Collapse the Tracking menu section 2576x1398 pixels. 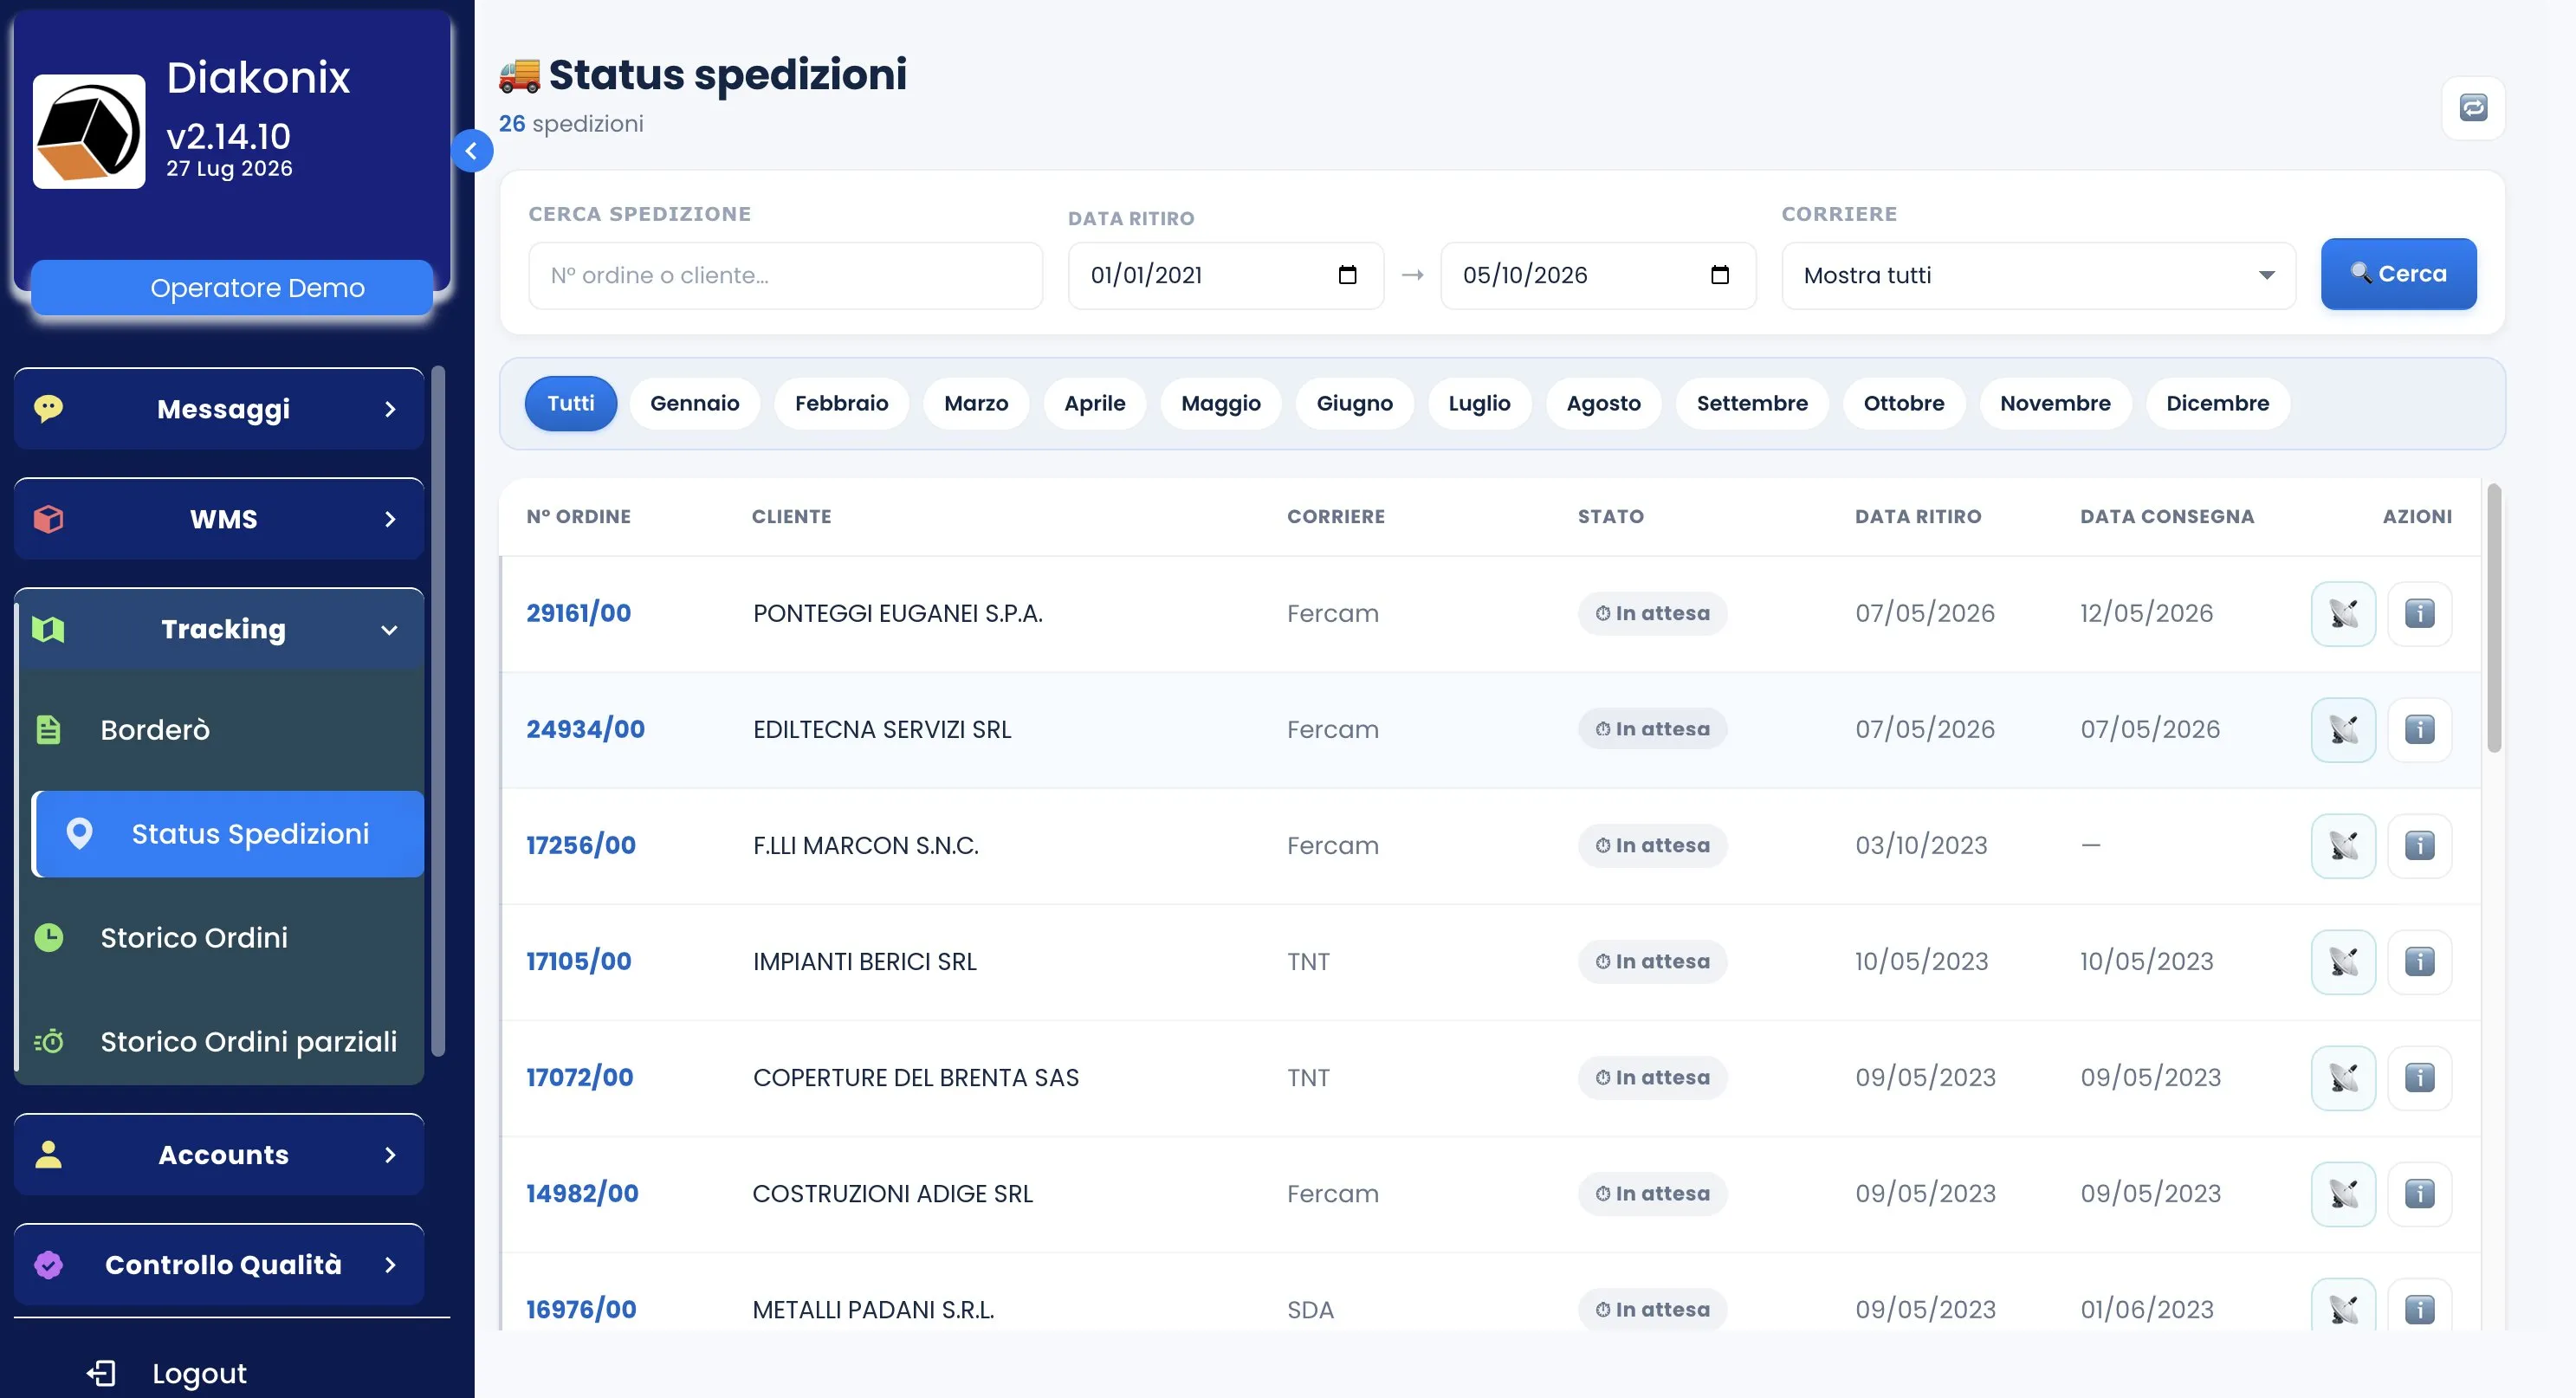(x=219, y=629)
